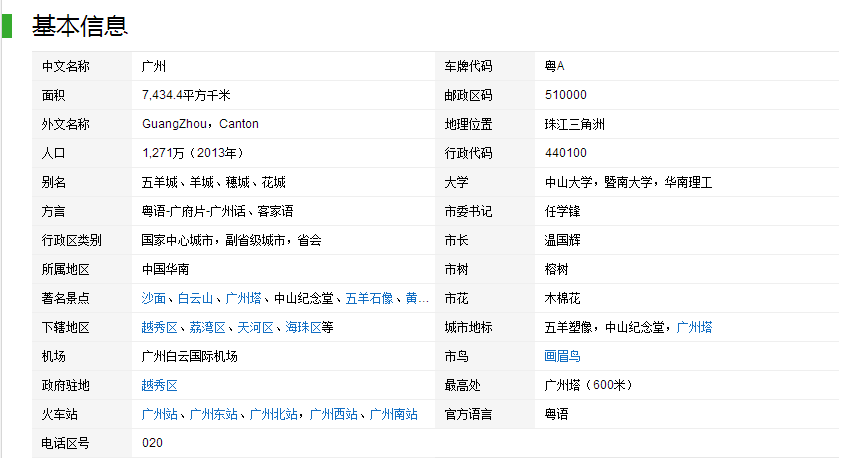
Task: Click the 市委书记 field label
Action: click(468, 211)
